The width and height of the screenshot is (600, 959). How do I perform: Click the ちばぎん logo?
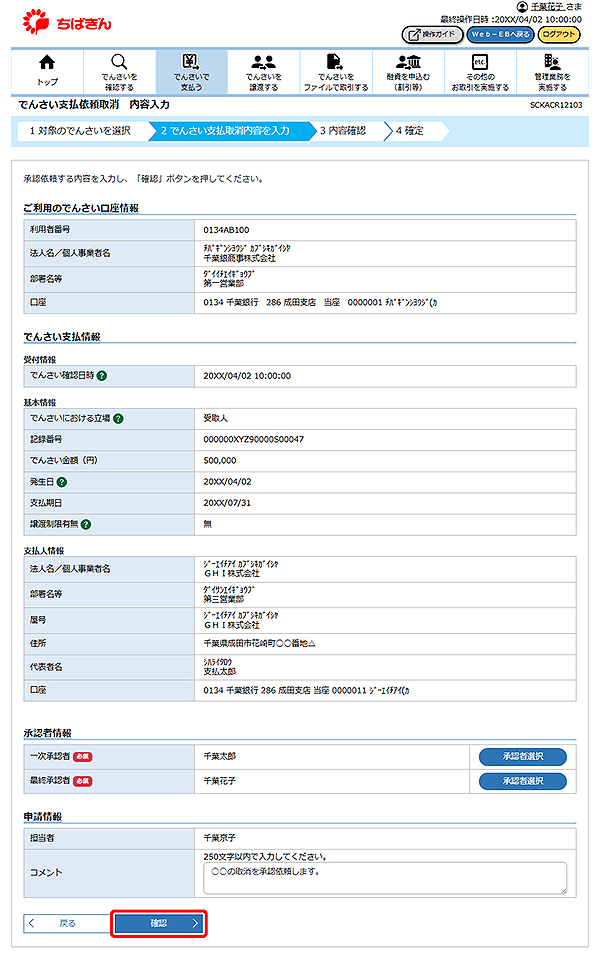[x=67, y=23]
